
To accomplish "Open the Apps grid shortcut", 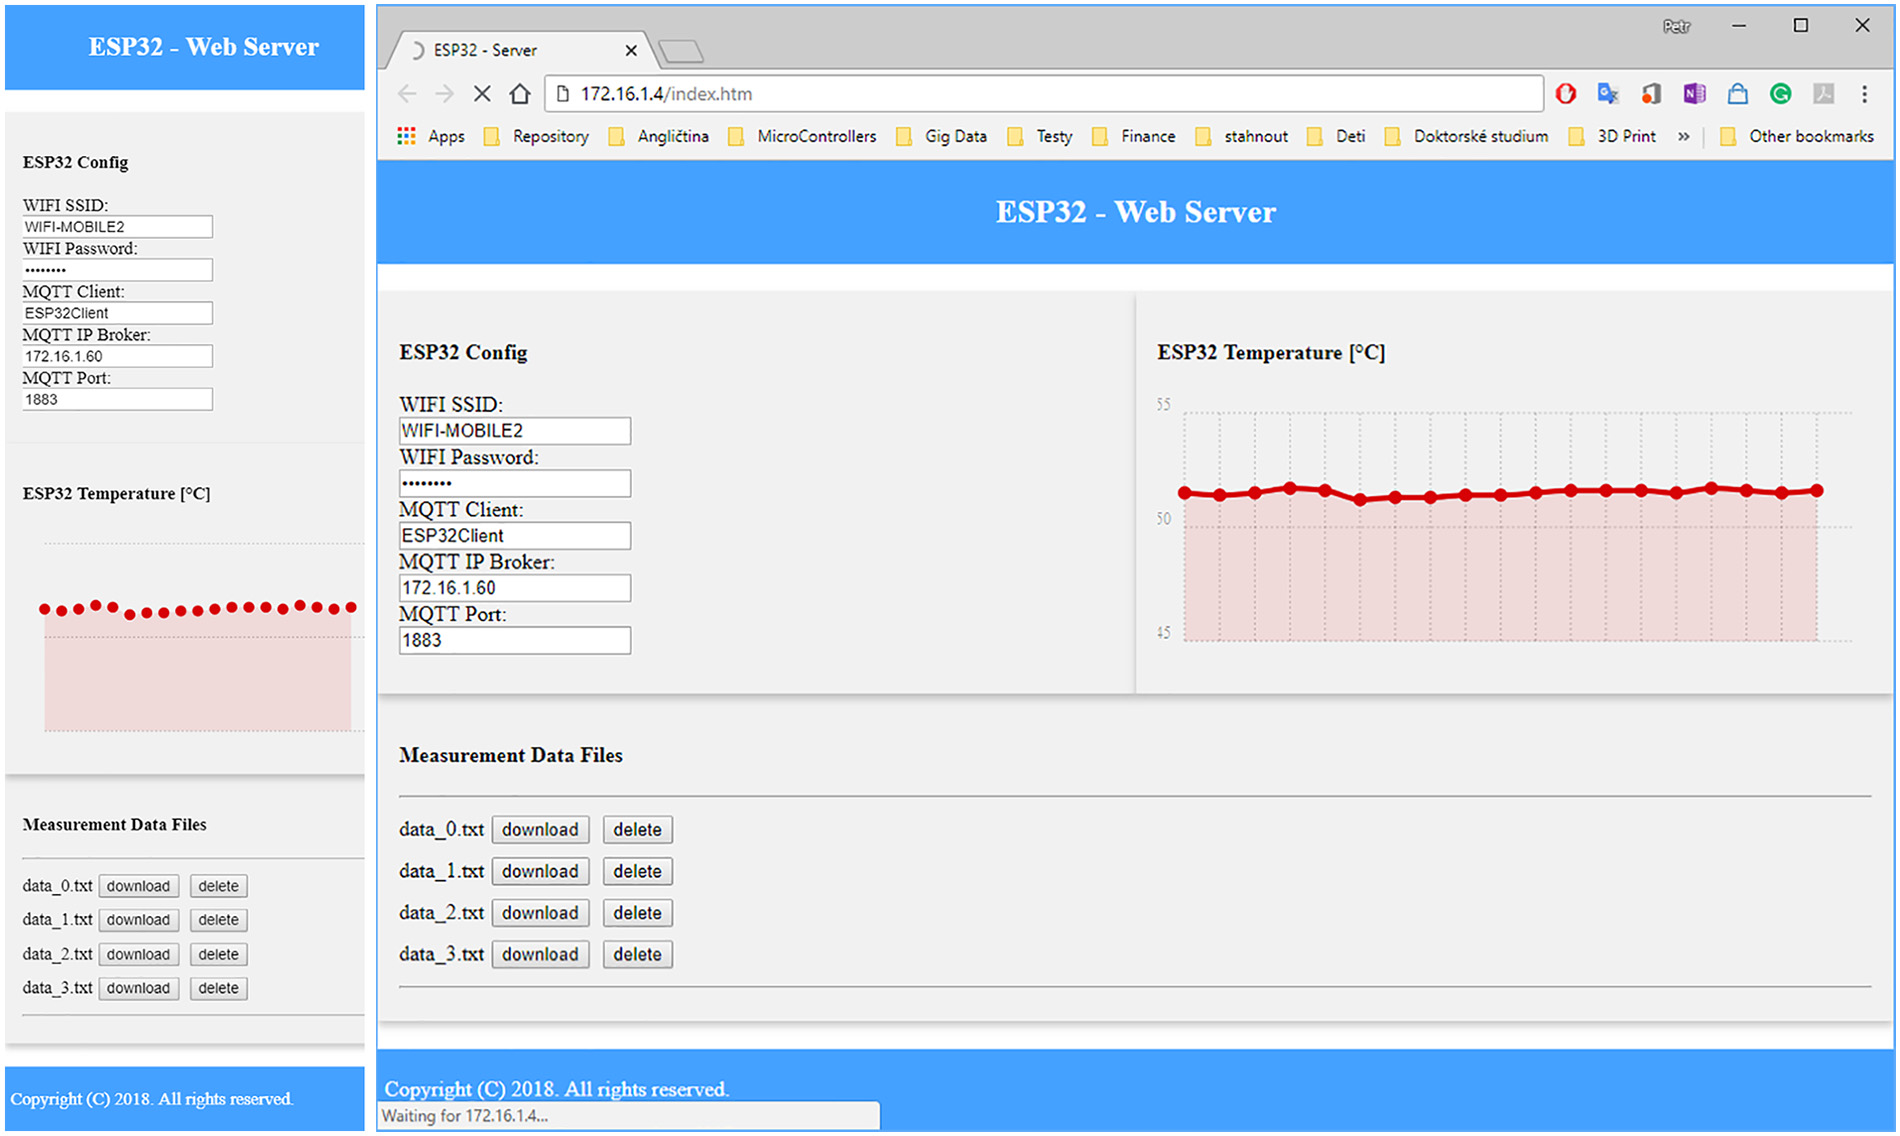I will (431, 136).
